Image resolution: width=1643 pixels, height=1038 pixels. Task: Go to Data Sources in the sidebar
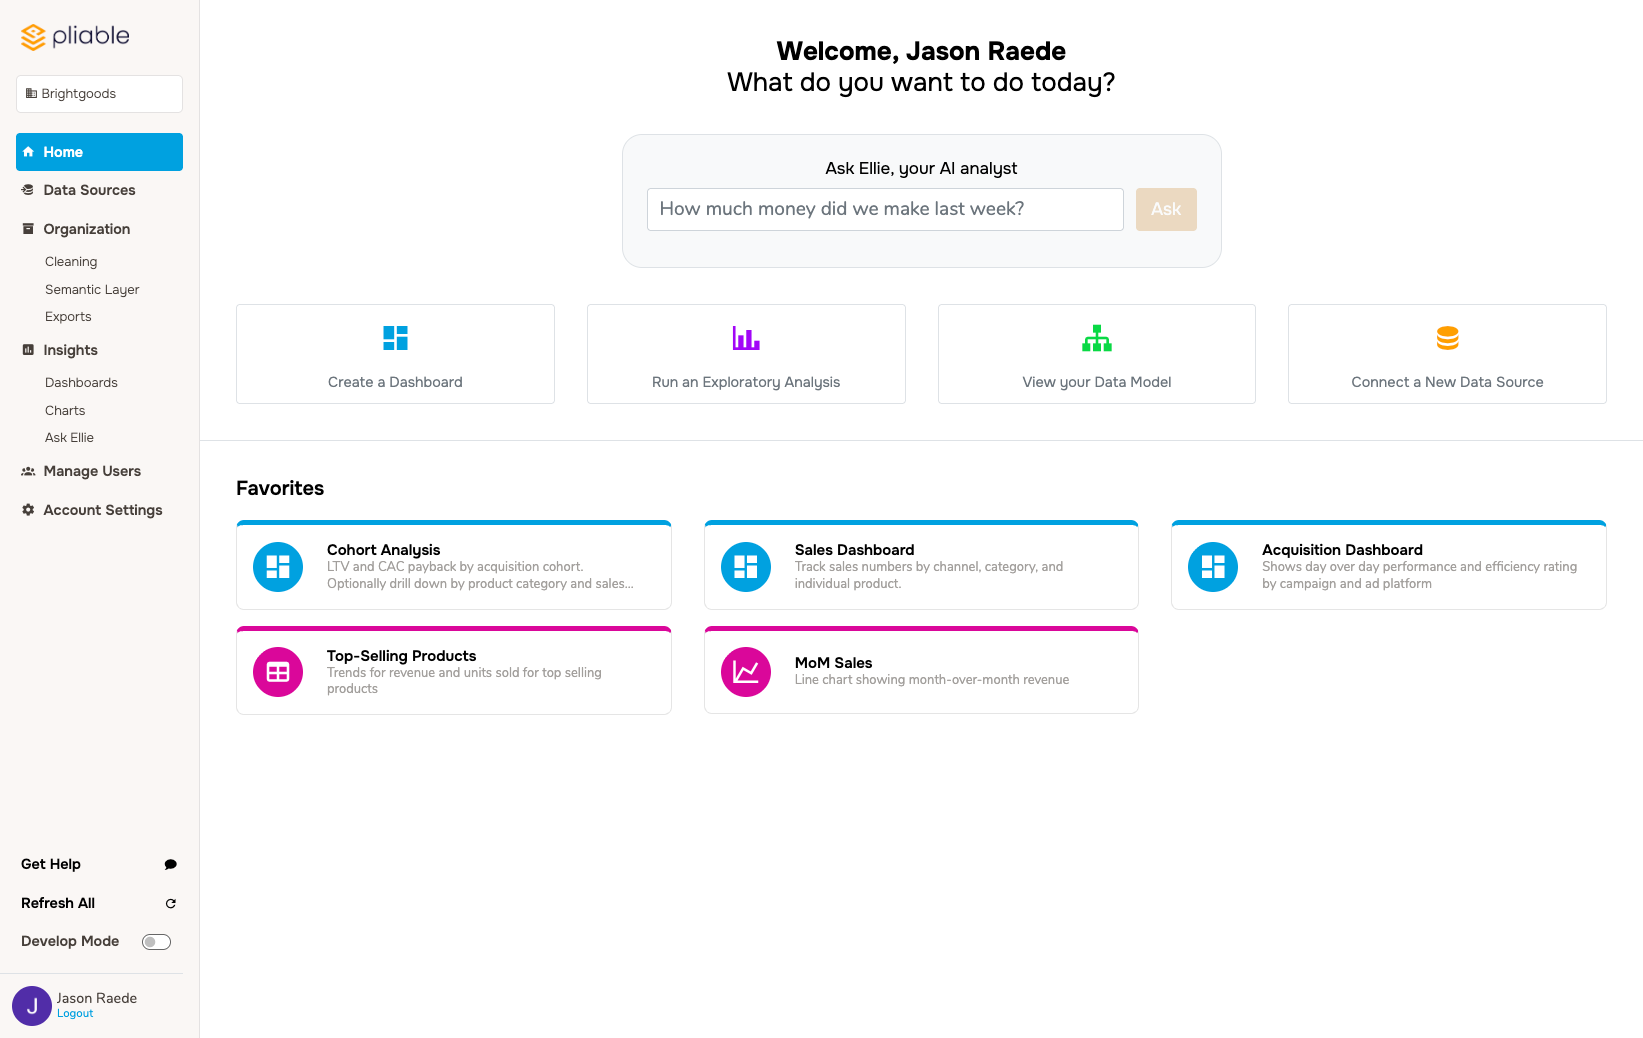(x=89, y=190)
